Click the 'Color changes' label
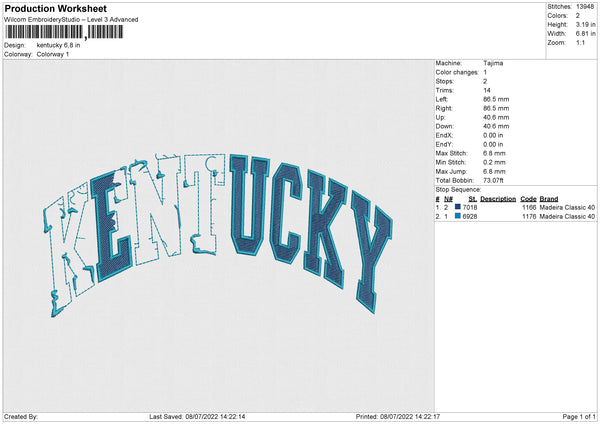This screenshot has height=424, width=600. point(457,72)
